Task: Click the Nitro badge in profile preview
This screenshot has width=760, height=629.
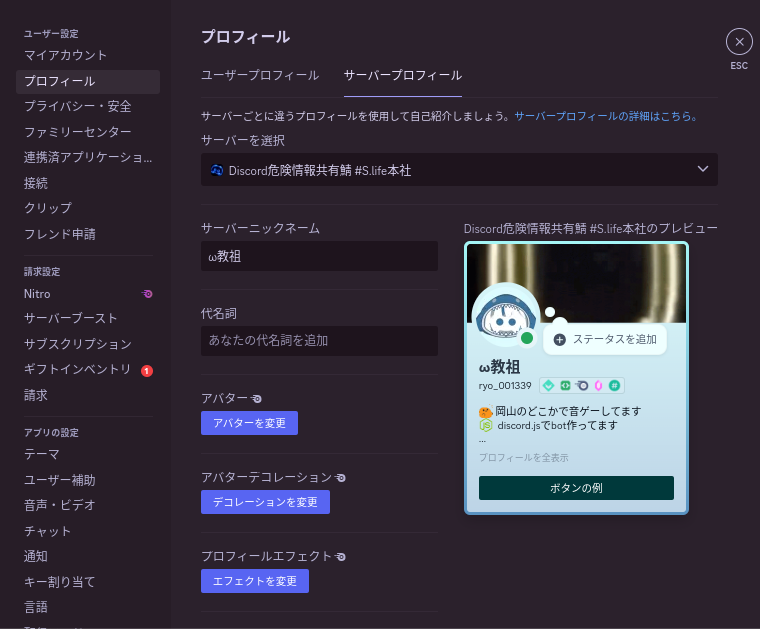Action: (x=581, y=385)
